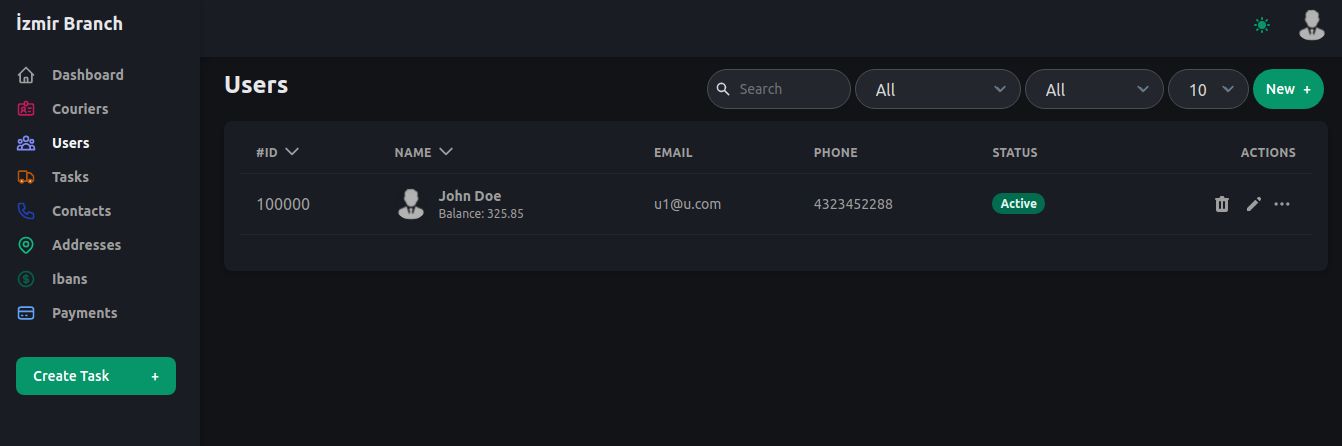Sort the table by #ID column chevron
Screen dimensions: 1342x446
coord(292,152)
